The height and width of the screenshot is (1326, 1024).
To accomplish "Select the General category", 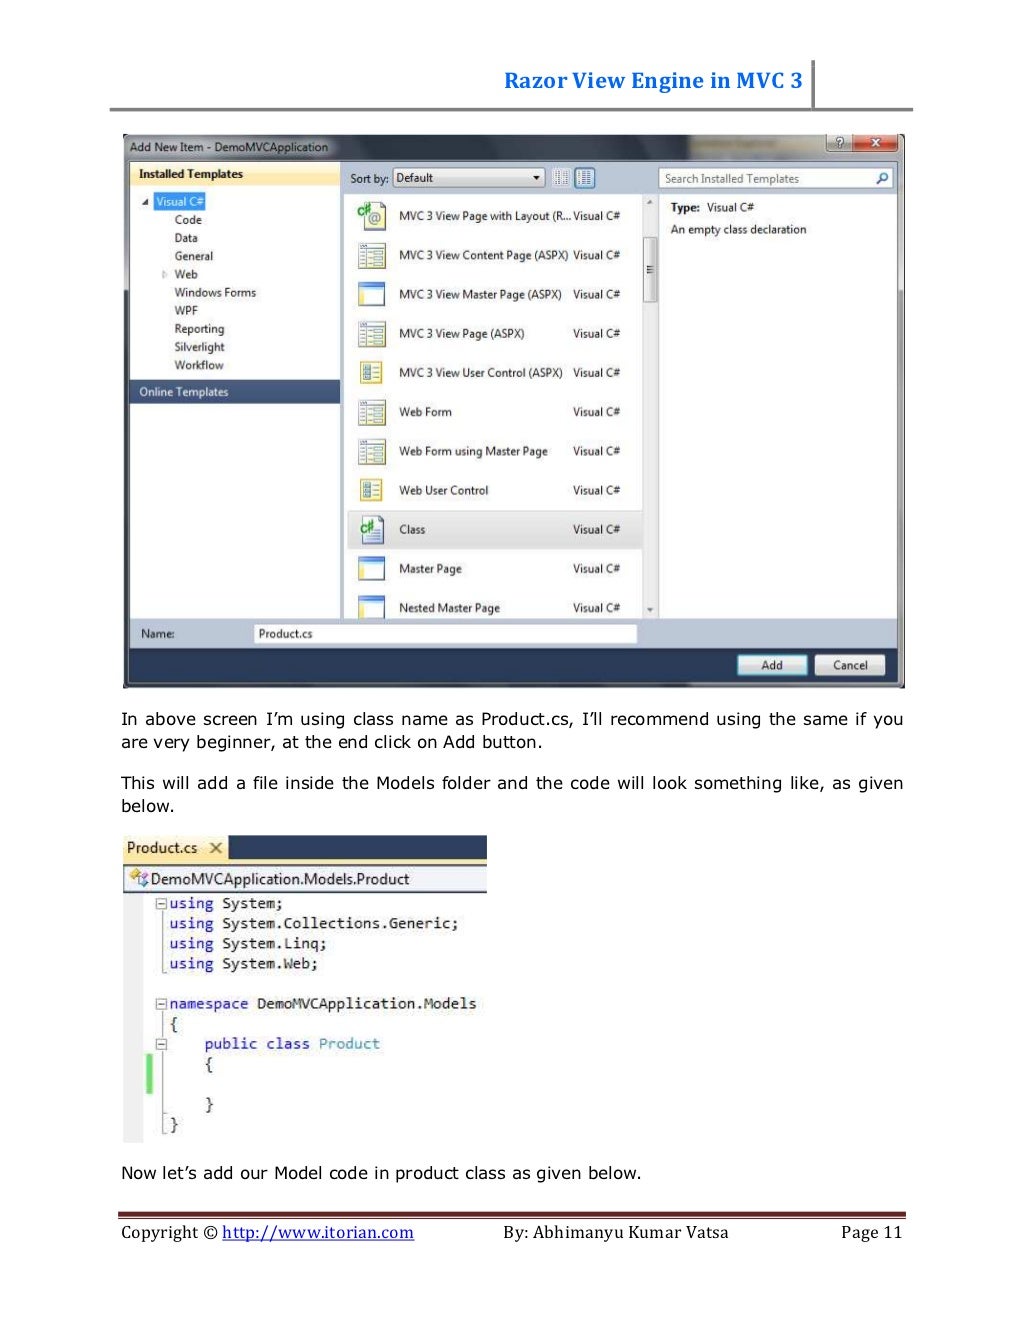I will tap(194, 256).
